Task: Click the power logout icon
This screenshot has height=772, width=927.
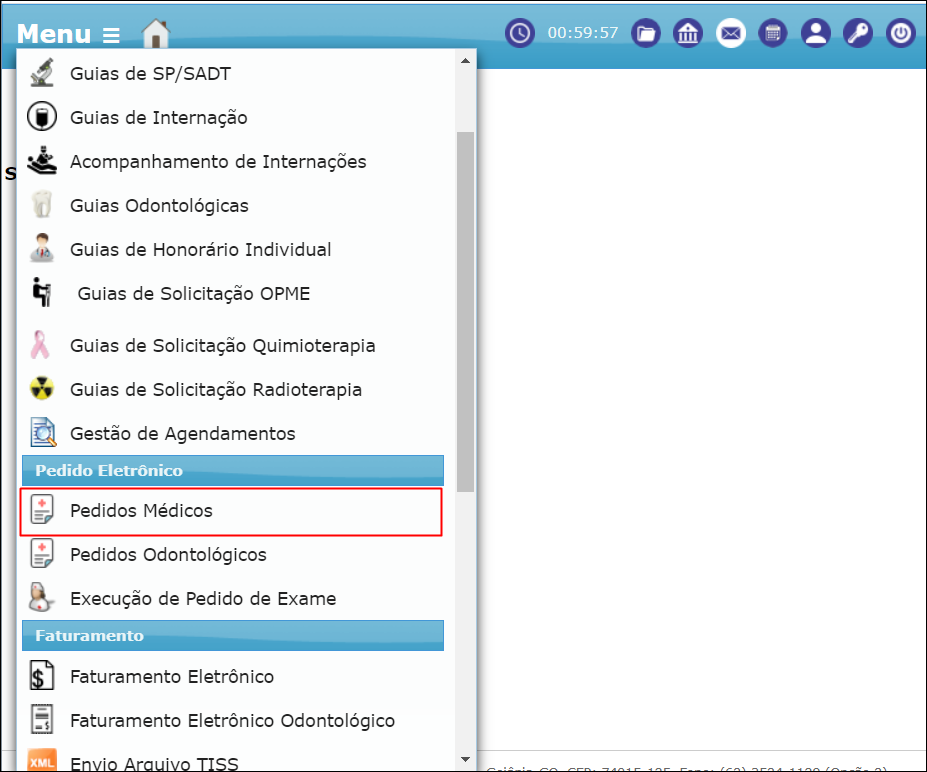Action: coord(901,33)
